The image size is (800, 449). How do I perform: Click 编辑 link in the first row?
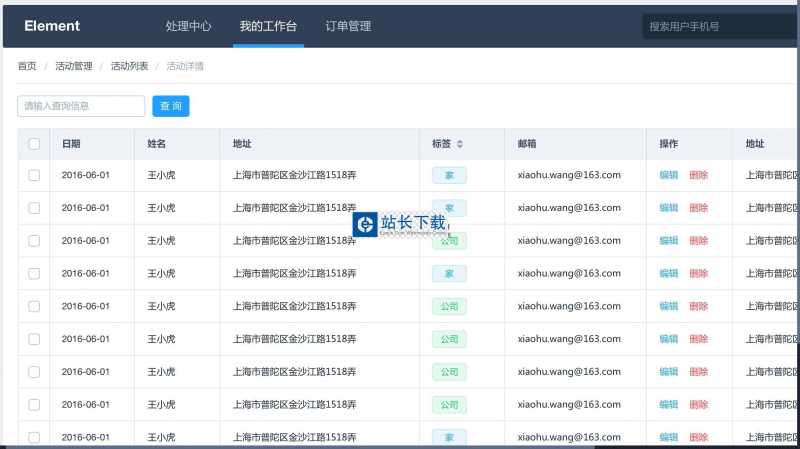coord(668,175)
